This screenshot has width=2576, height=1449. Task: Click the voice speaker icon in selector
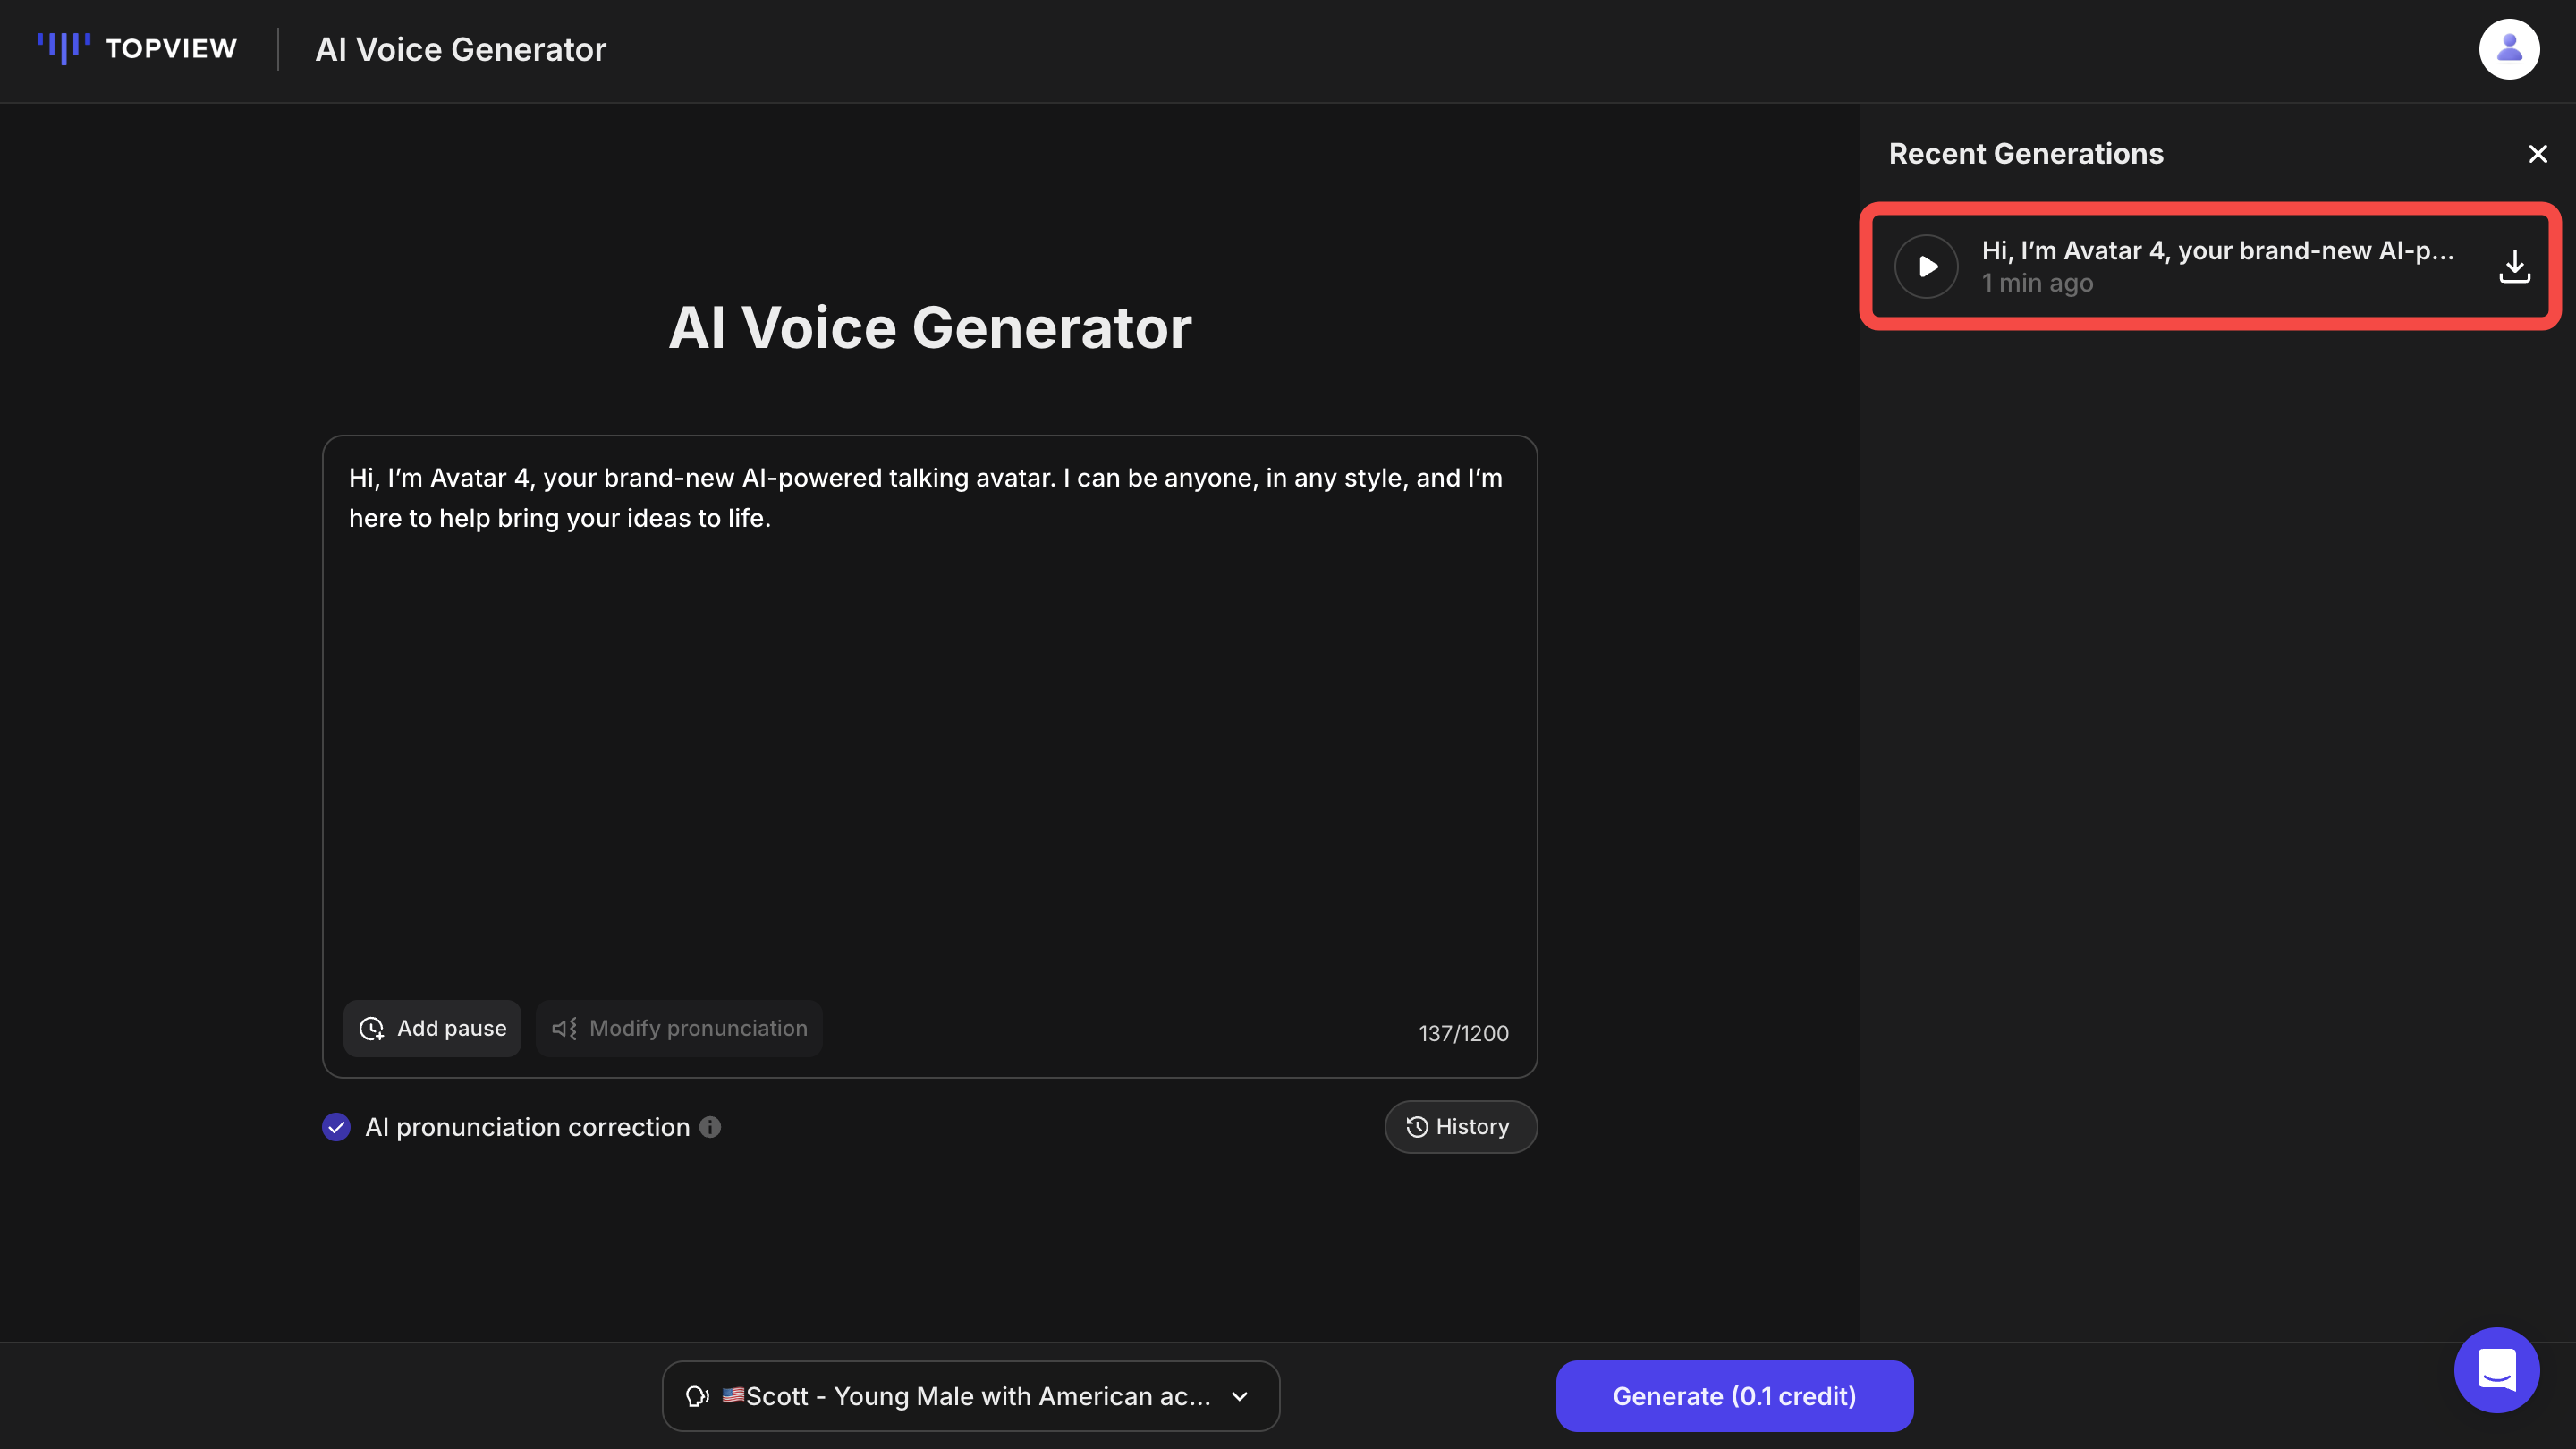pyautogui.click(x=697, y=1396)
